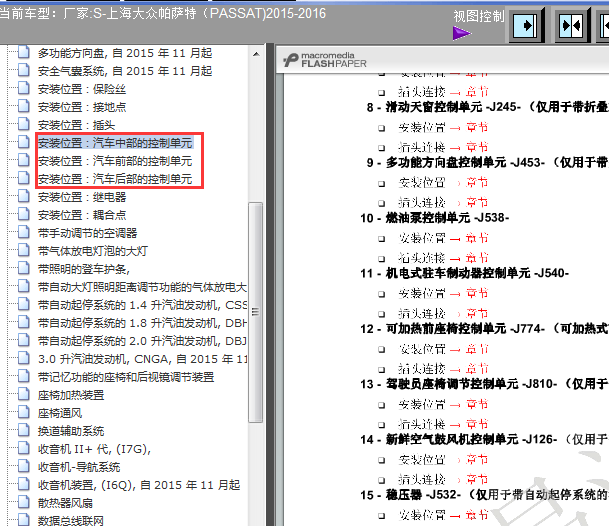Screen dimensions: 609x526
Task: Click 章节 link under J453 安装位置
Action: (x=477, y=182)
